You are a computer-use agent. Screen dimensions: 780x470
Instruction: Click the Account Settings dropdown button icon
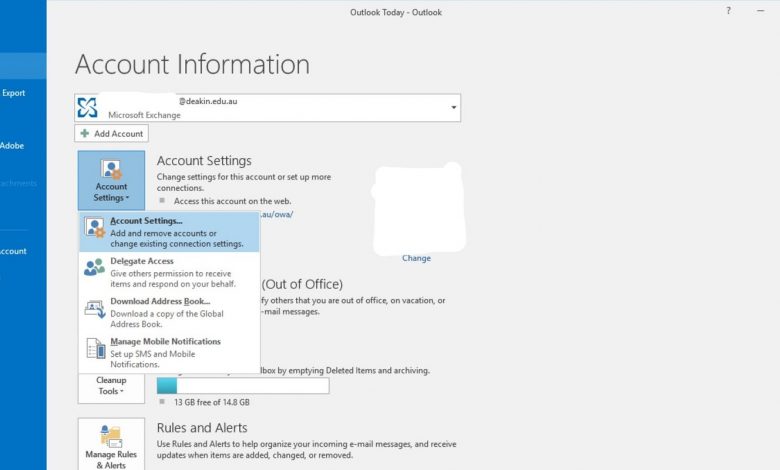(111, 168)
